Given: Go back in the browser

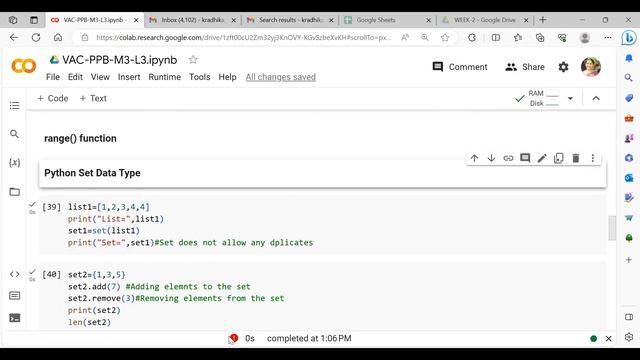Looking at the screenshot, I should (x=14, y=38).
